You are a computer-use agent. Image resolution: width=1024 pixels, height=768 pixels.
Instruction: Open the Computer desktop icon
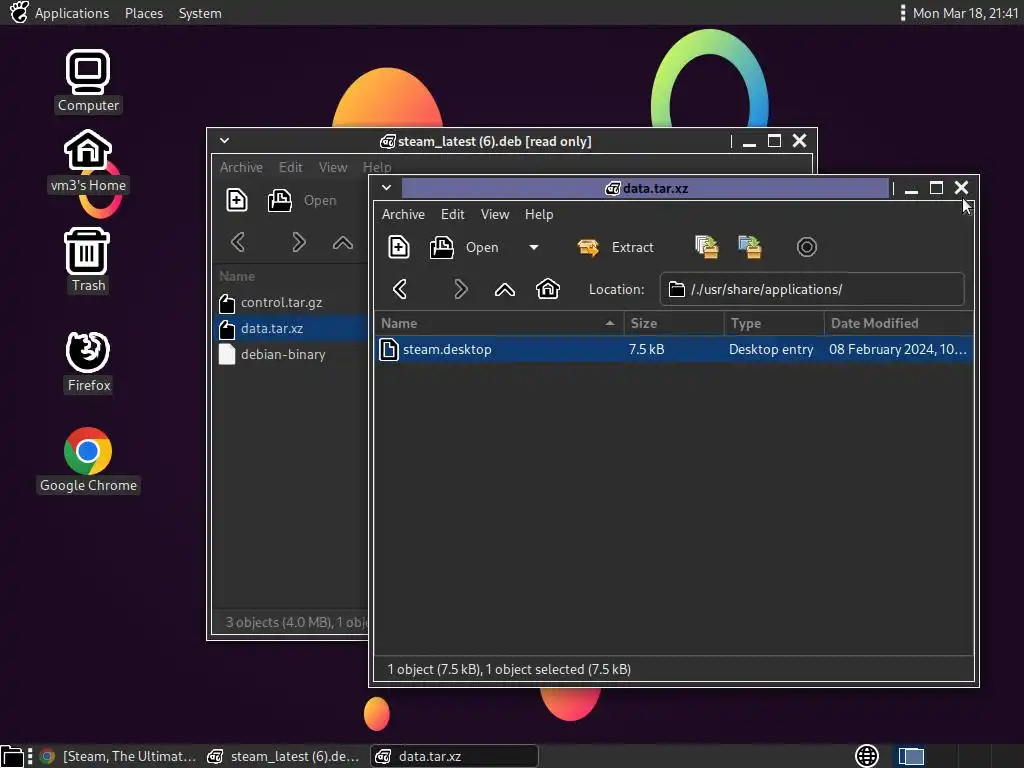[x=88, y=82]
